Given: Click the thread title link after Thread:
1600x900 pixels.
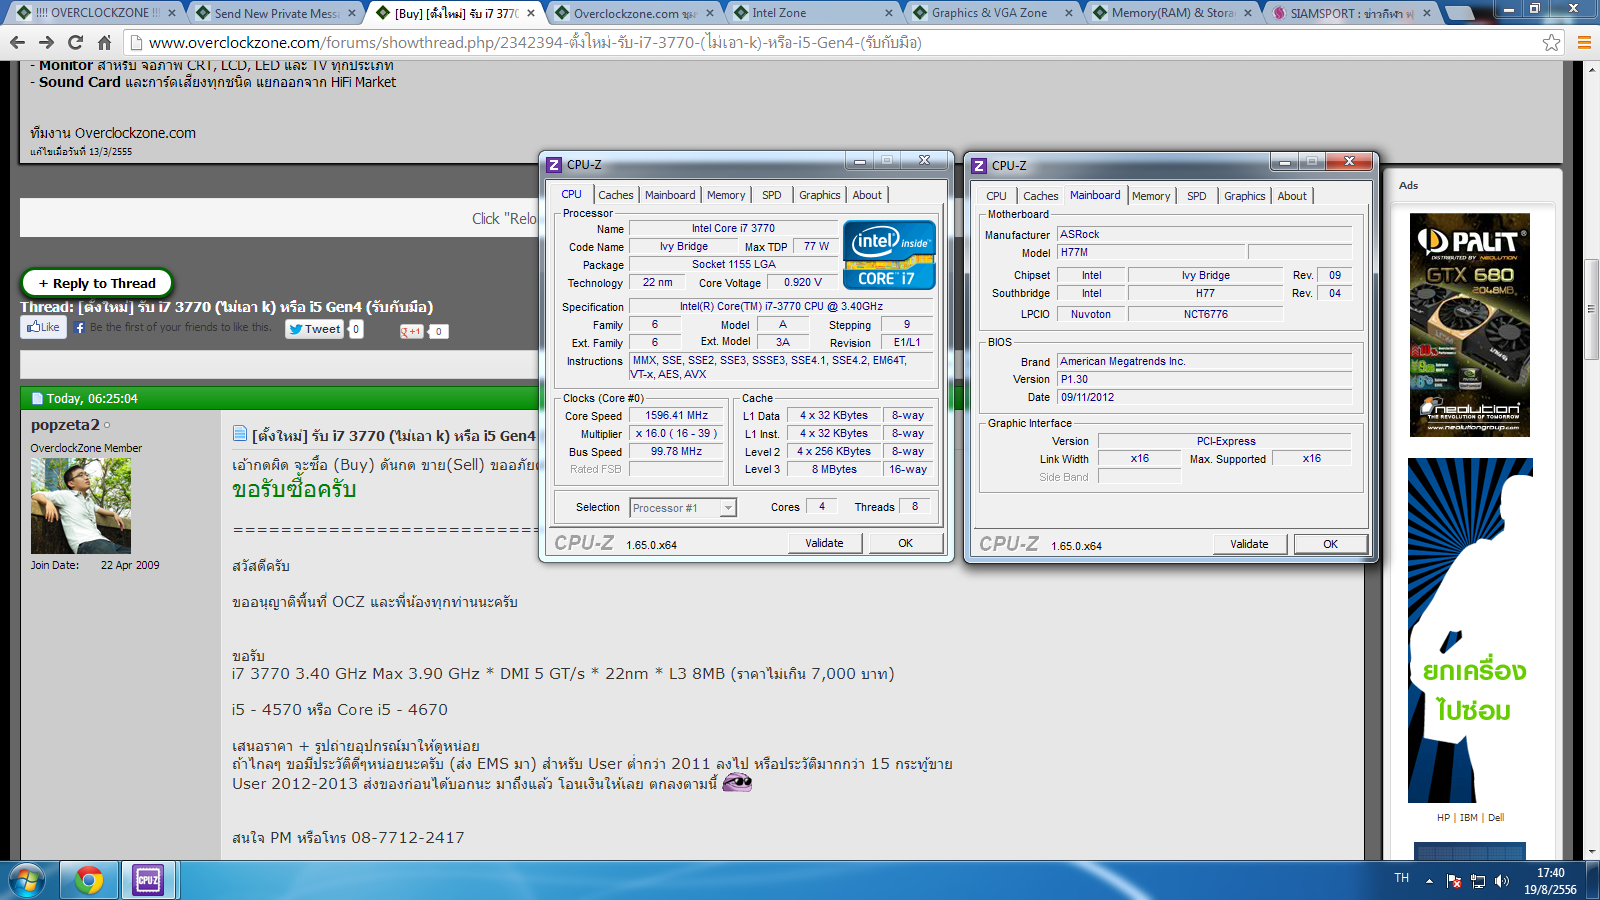Looking at the screenshot, I should [x=256, y=307].
